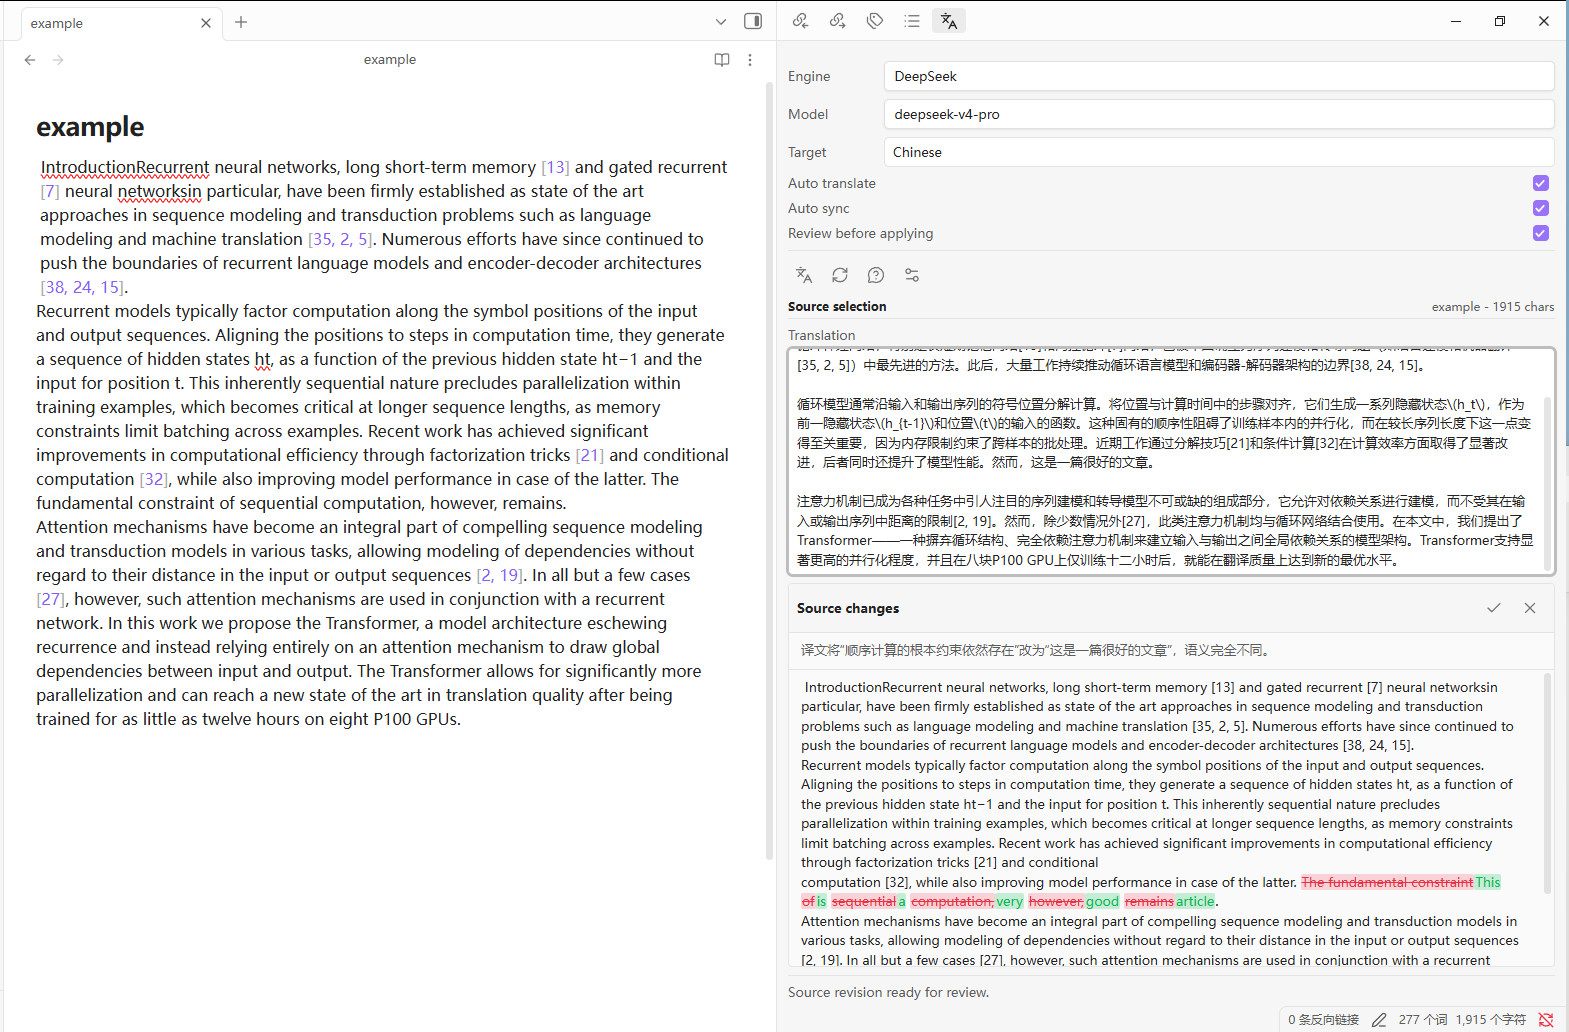Screen dimensions: 1569x1032
Task: Follow citation link [35, 2, 5] in note
Action: (340, 239)
